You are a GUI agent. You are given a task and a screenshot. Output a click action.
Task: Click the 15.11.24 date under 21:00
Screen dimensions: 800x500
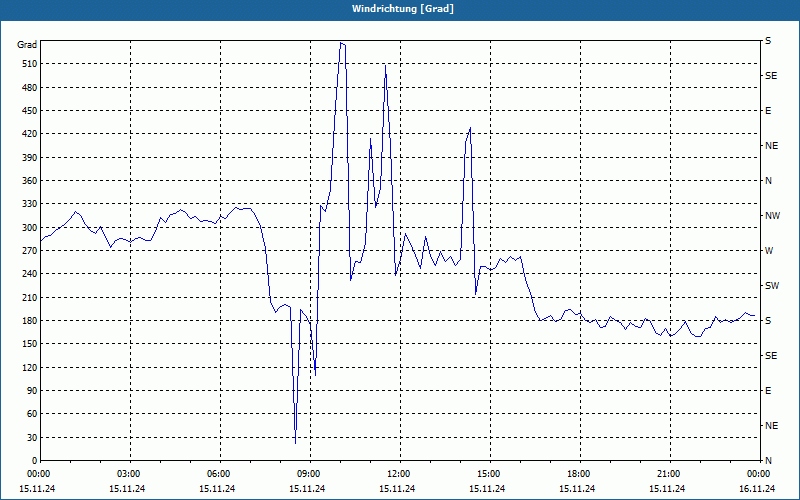click(x=667, y=488)
